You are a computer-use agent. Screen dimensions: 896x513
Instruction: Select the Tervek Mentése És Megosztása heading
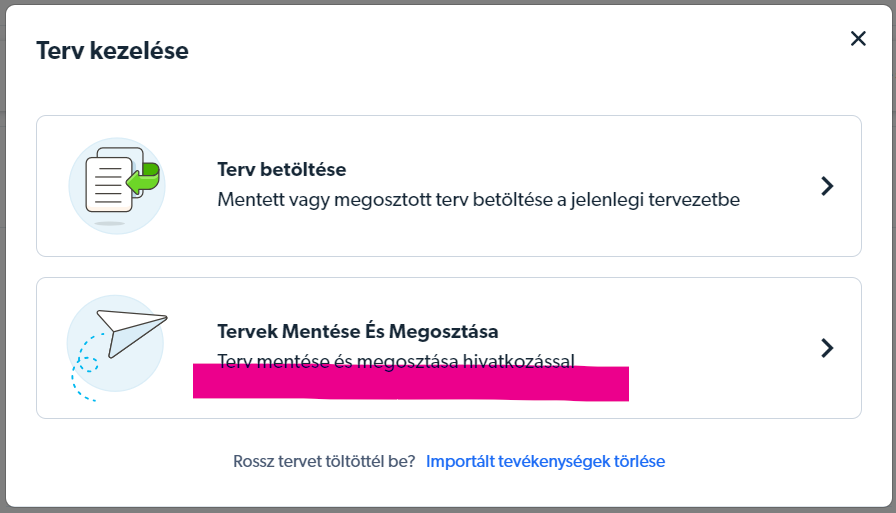(358, 331)
